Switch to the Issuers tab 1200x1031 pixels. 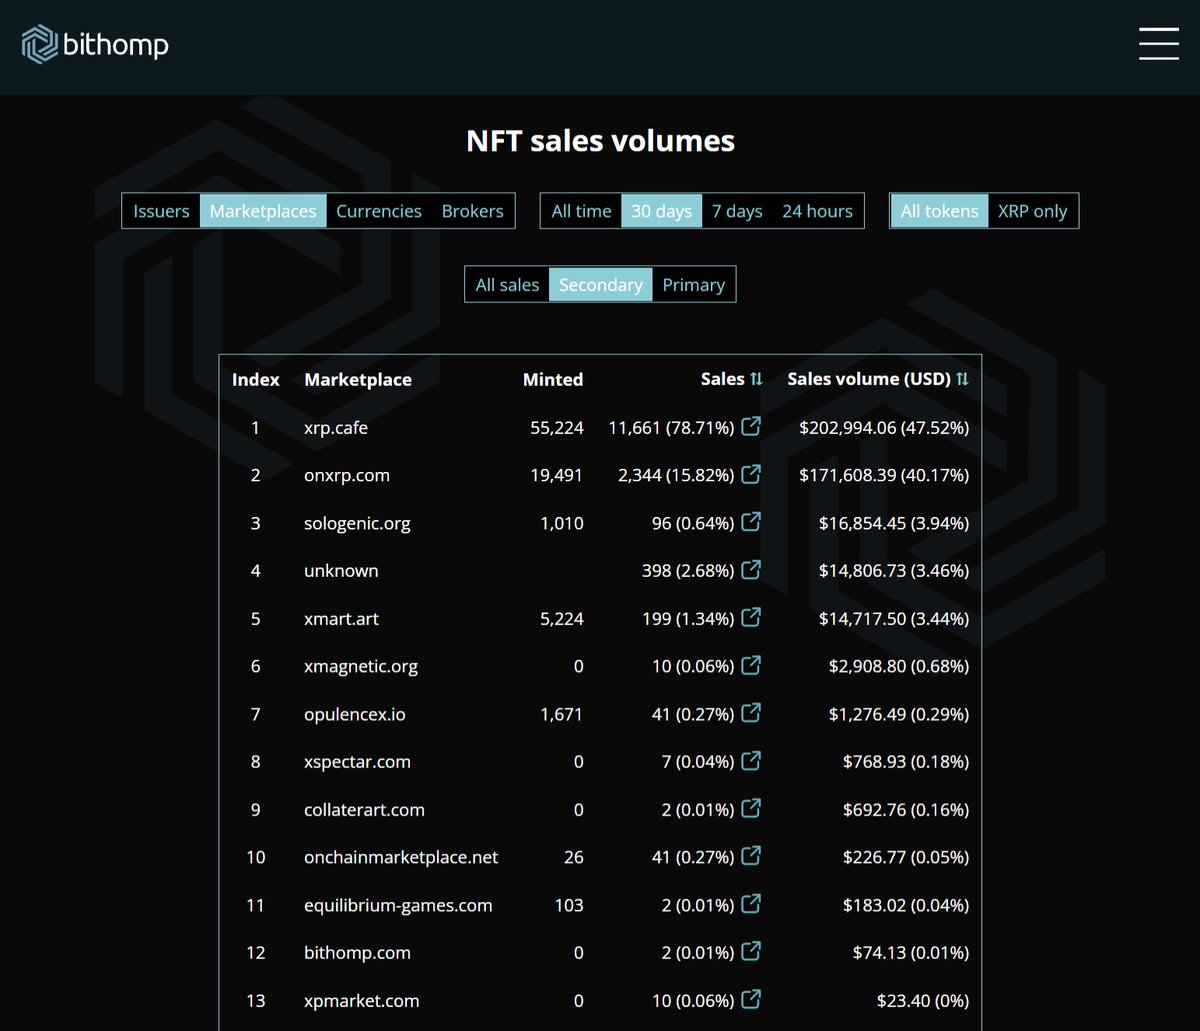[161, 211]
